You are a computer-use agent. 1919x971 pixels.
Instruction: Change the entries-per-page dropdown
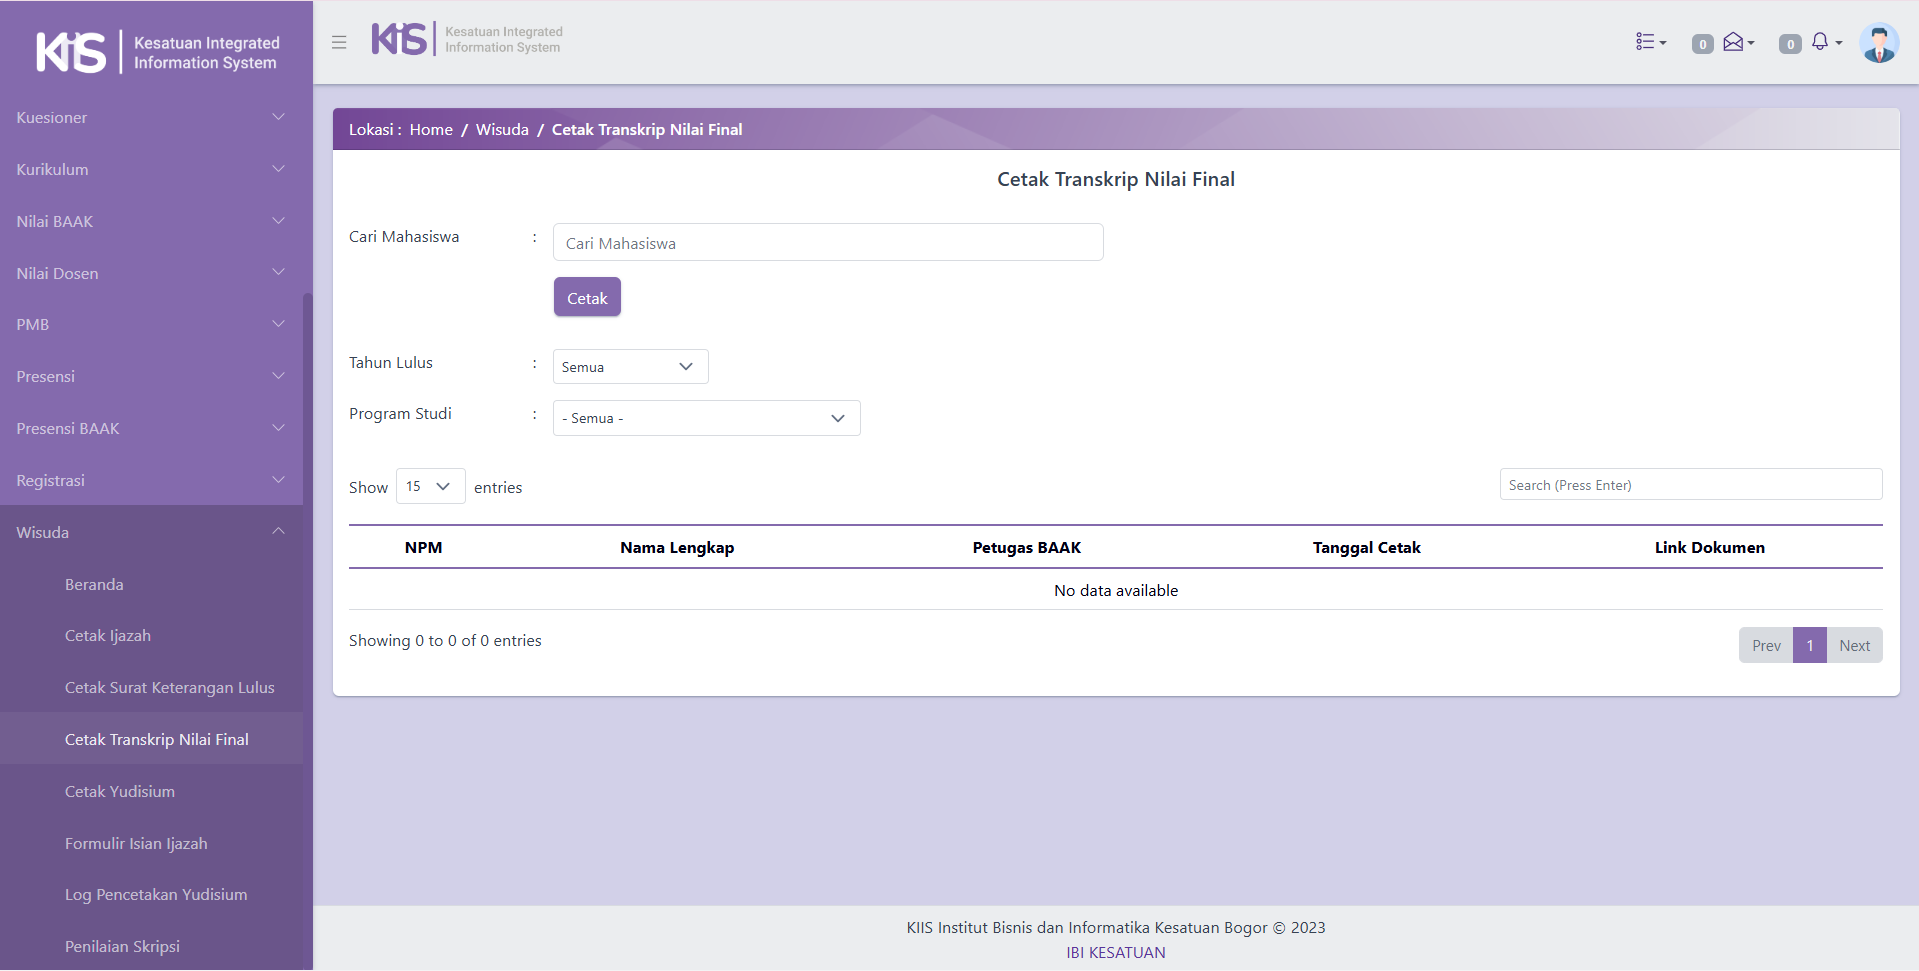click(430, 486)
